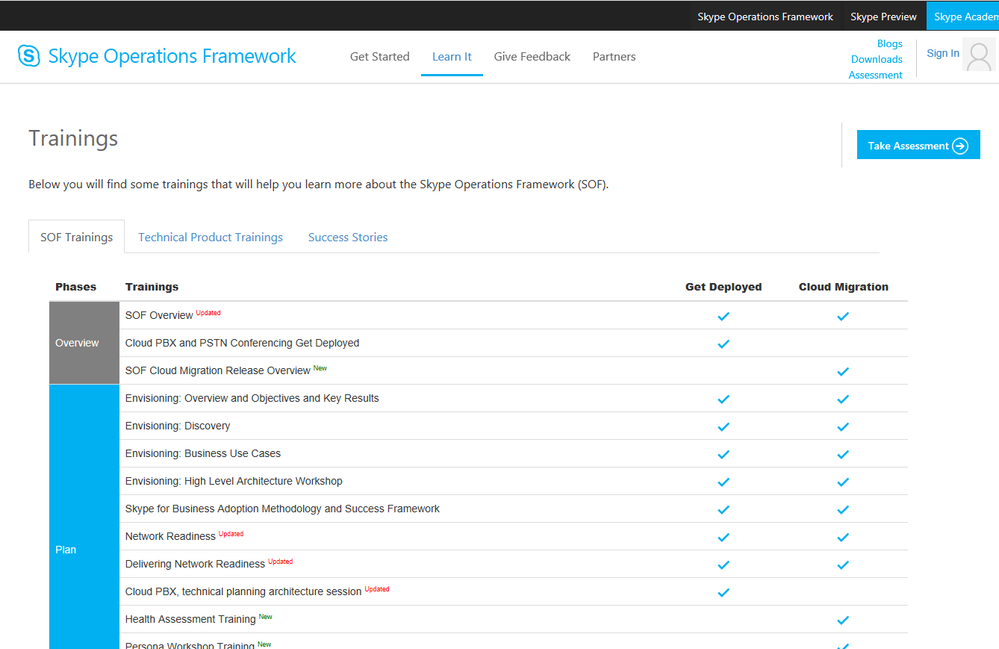The image size is (999, 649).
Task: Click the Skype logo icon
Action: click(29, 56)
